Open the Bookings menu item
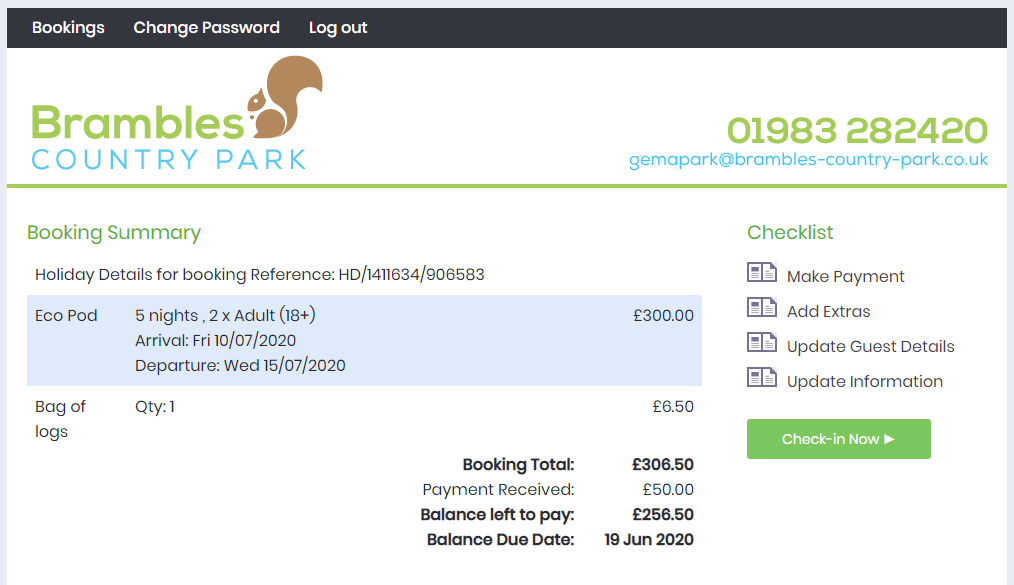The height and width of the screenshot is (585, 1014). [x=68, y=28]
